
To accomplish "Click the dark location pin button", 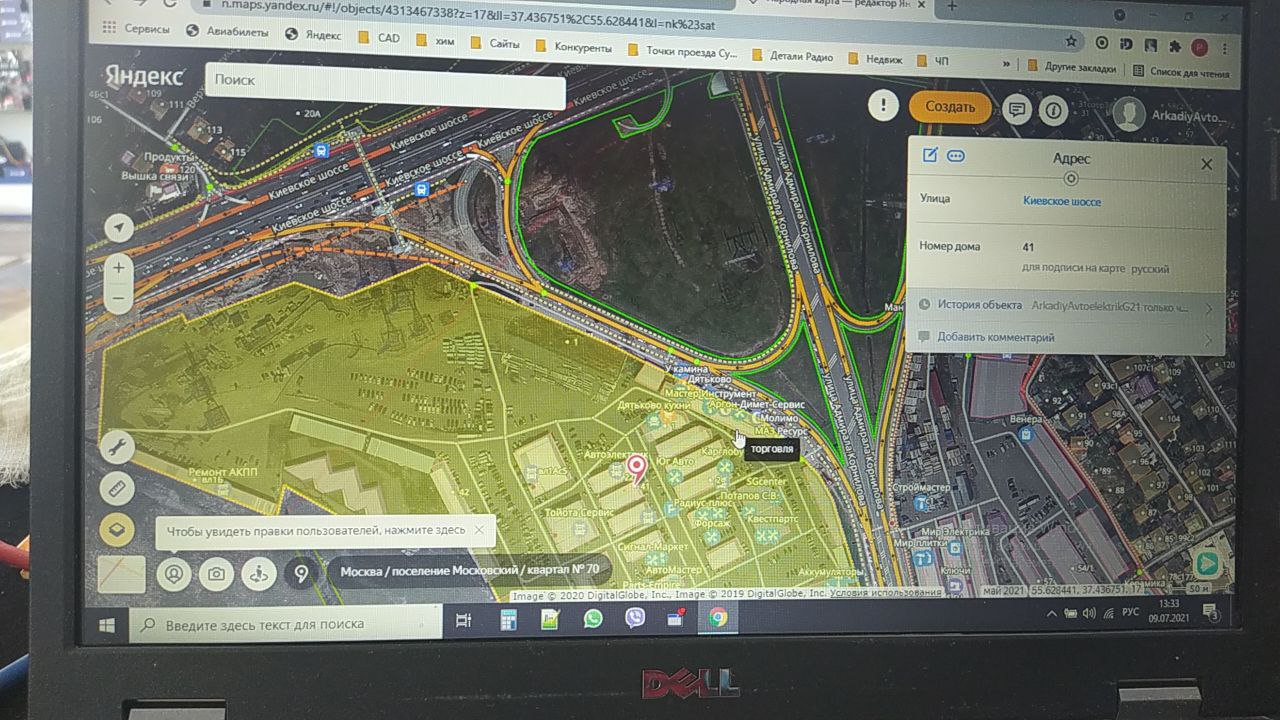I will [x=301, y=574].
